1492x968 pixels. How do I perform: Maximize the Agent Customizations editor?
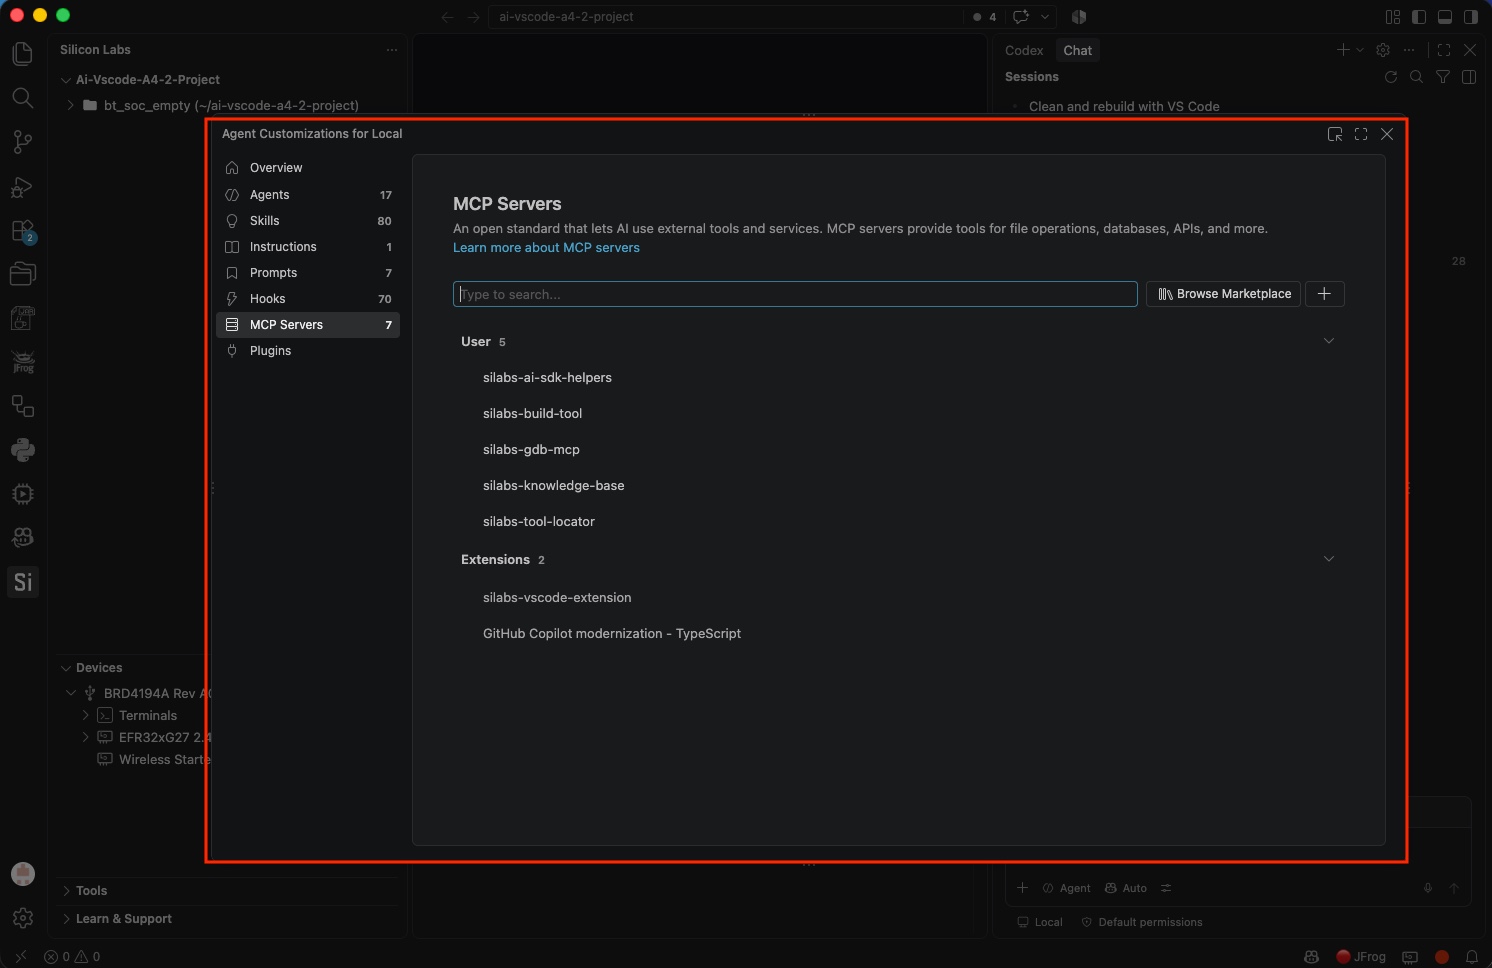(1361, 134)
